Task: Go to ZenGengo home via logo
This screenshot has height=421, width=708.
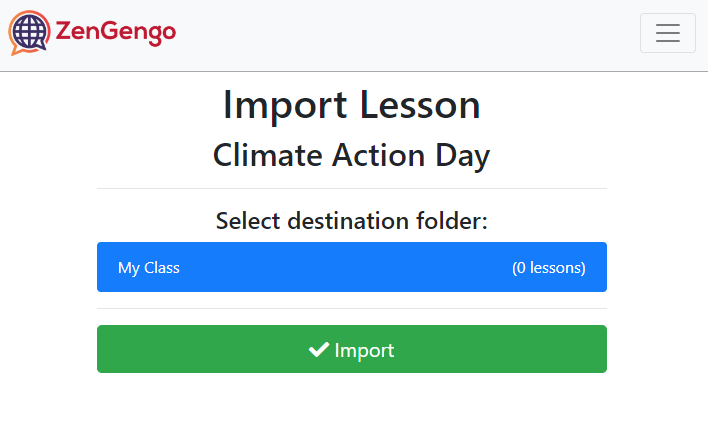Action: coord(92,33)
